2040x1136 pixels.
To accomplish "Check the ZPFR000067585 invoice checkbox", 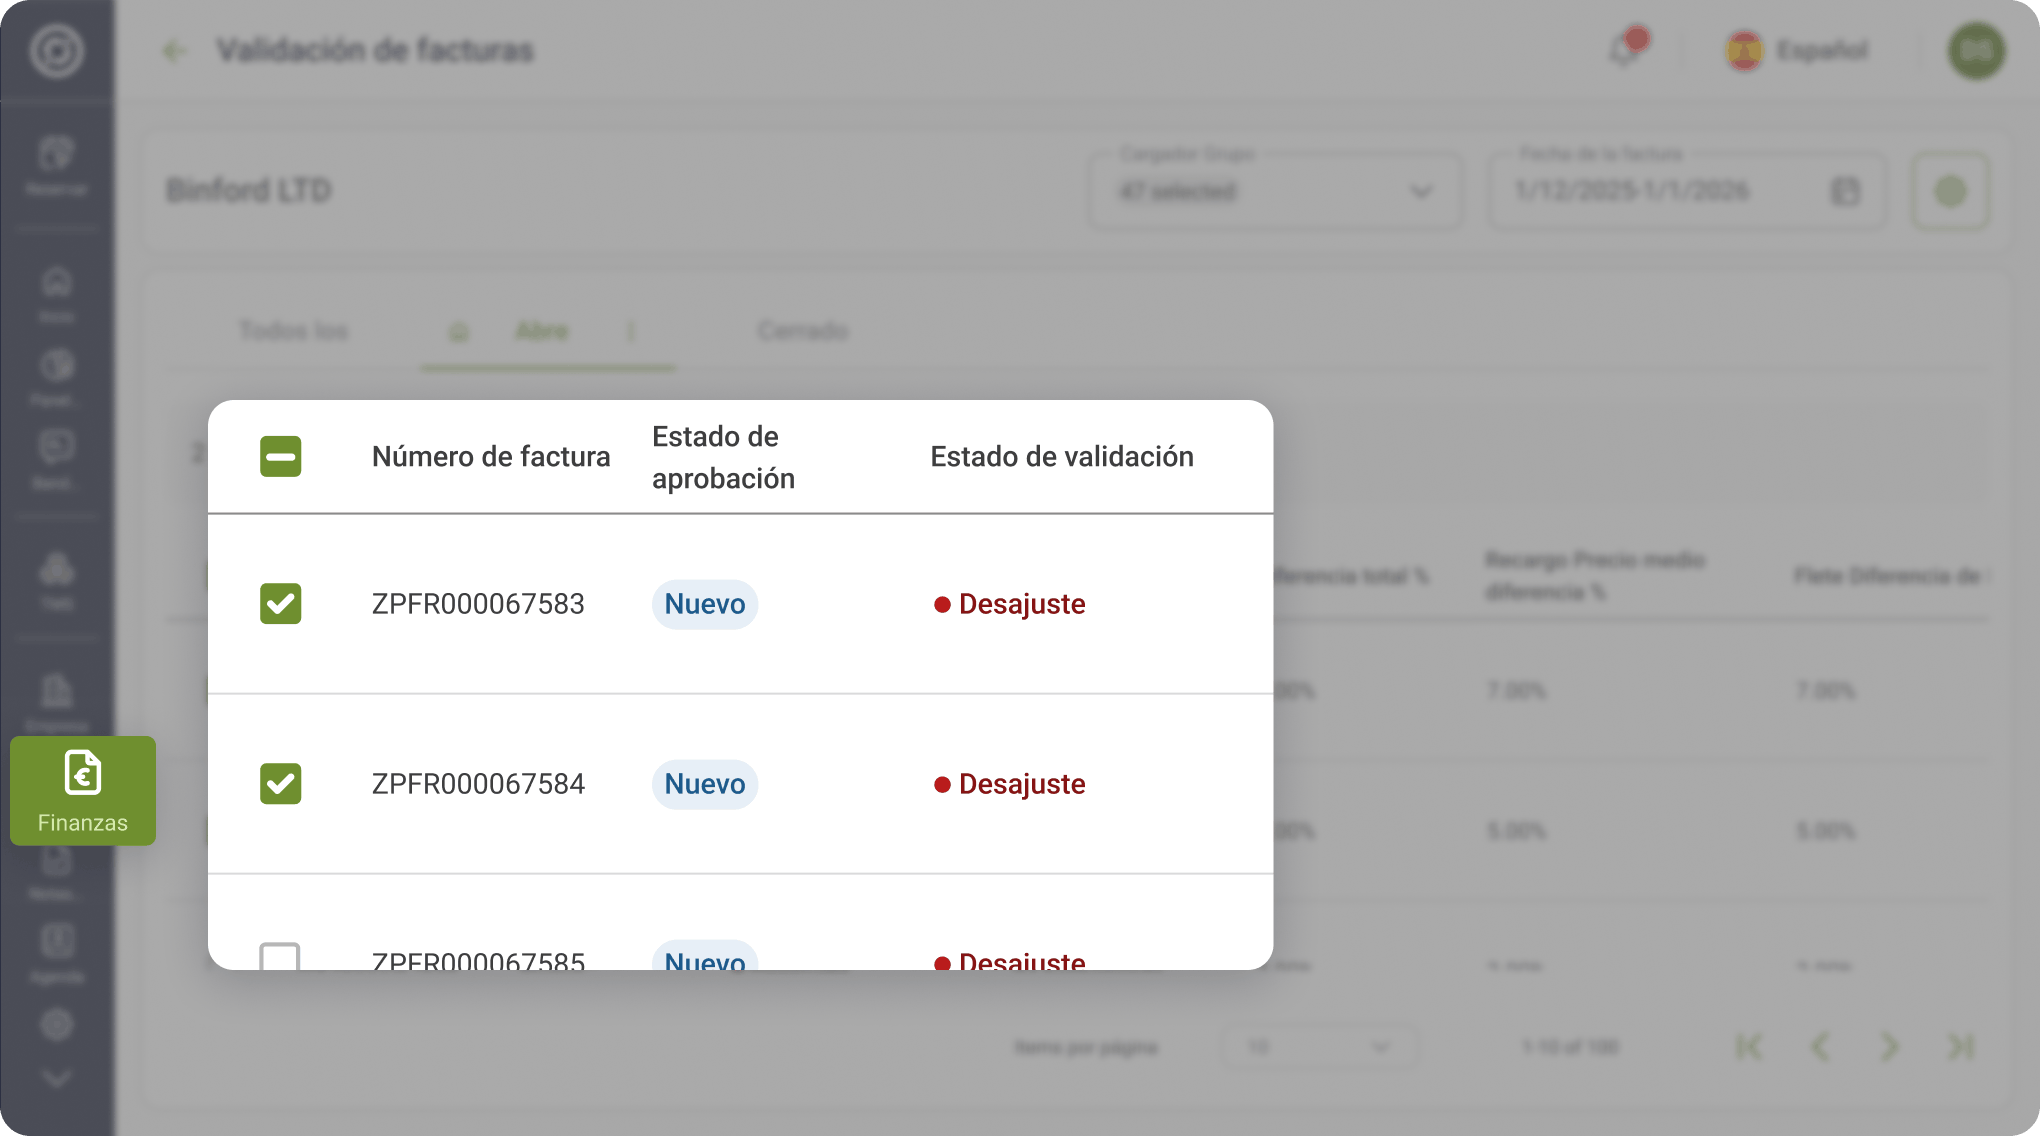I will 280,957.
